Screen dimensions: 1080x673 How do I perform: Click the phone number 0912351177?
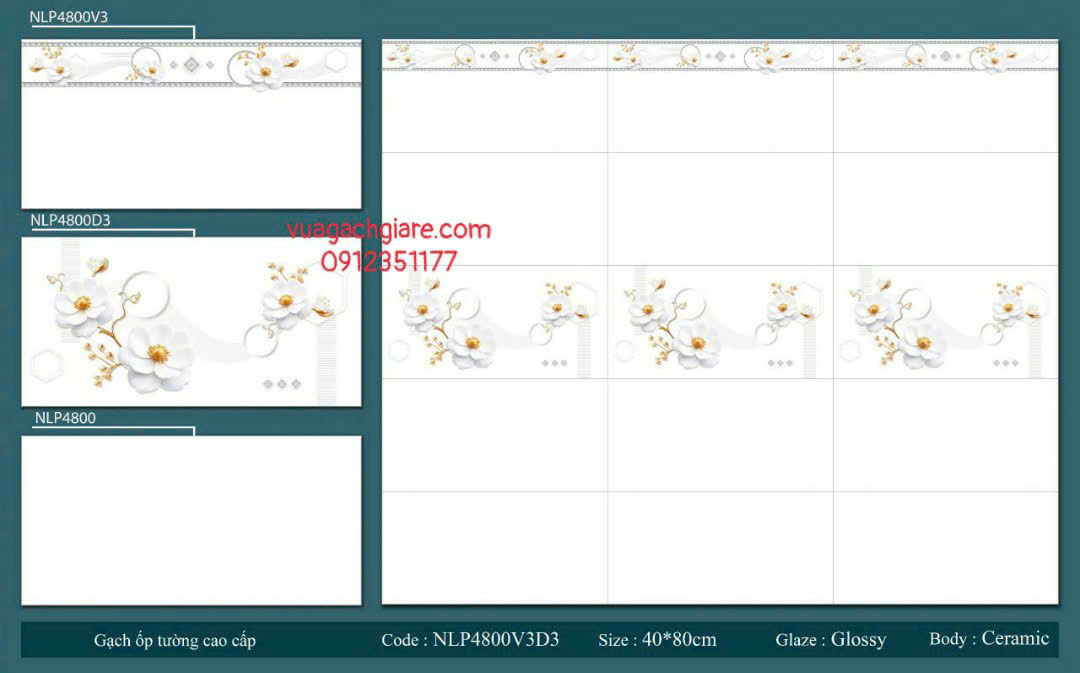click(389, 262)
